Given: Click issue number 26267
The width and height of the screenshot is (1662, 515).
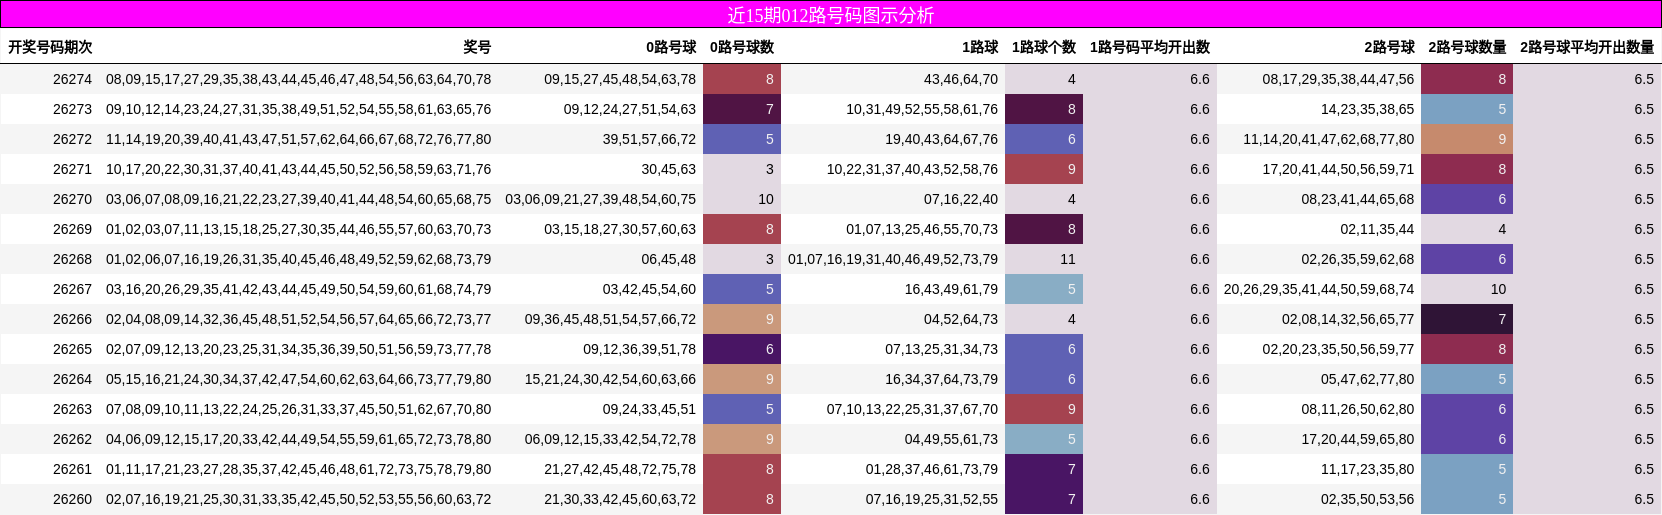Looking at the screenshot, I should pyautogui.click(x=72, y=289).
